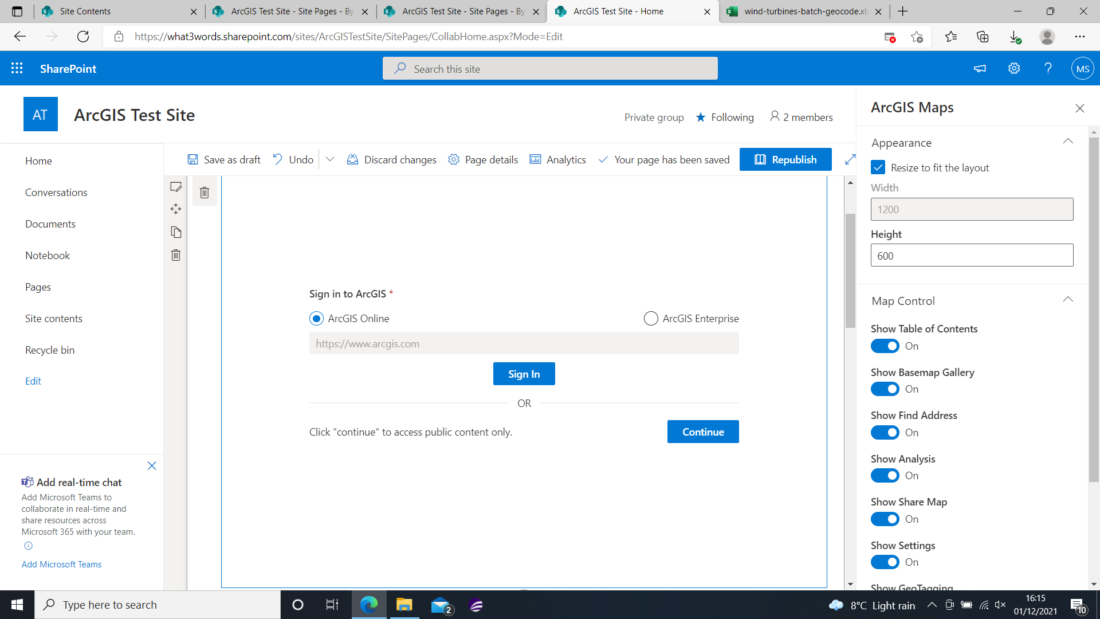
Task: Open browser Collections icon
Action: 982,37
